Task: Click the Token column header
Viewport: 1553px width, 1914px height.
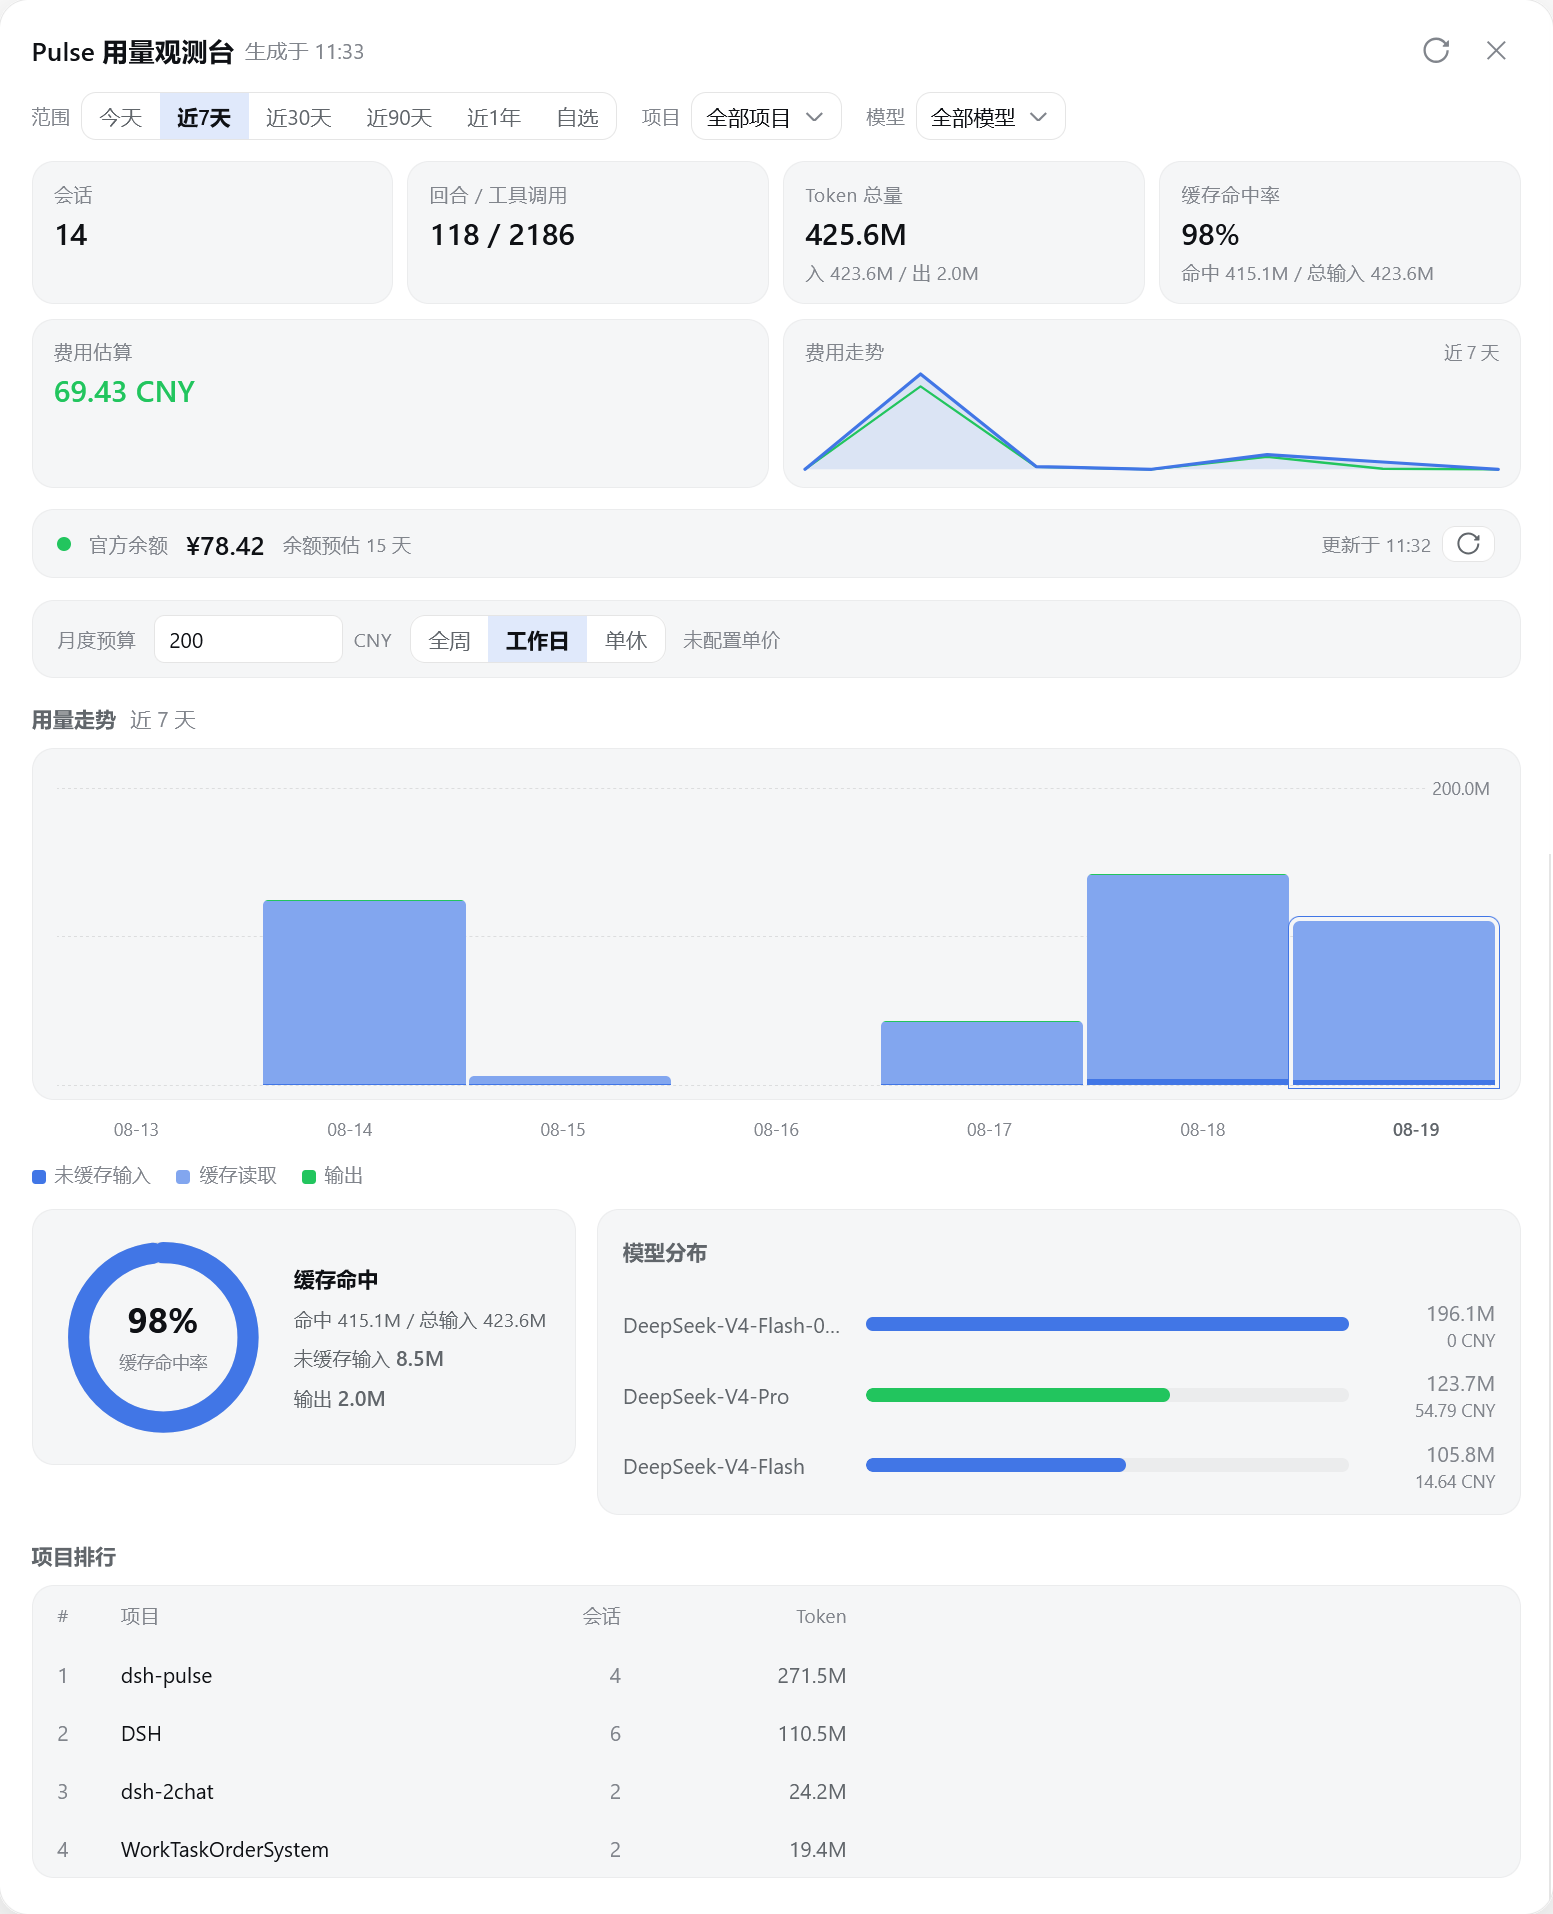Action: pyautogui.click(x=821, y=1617)
